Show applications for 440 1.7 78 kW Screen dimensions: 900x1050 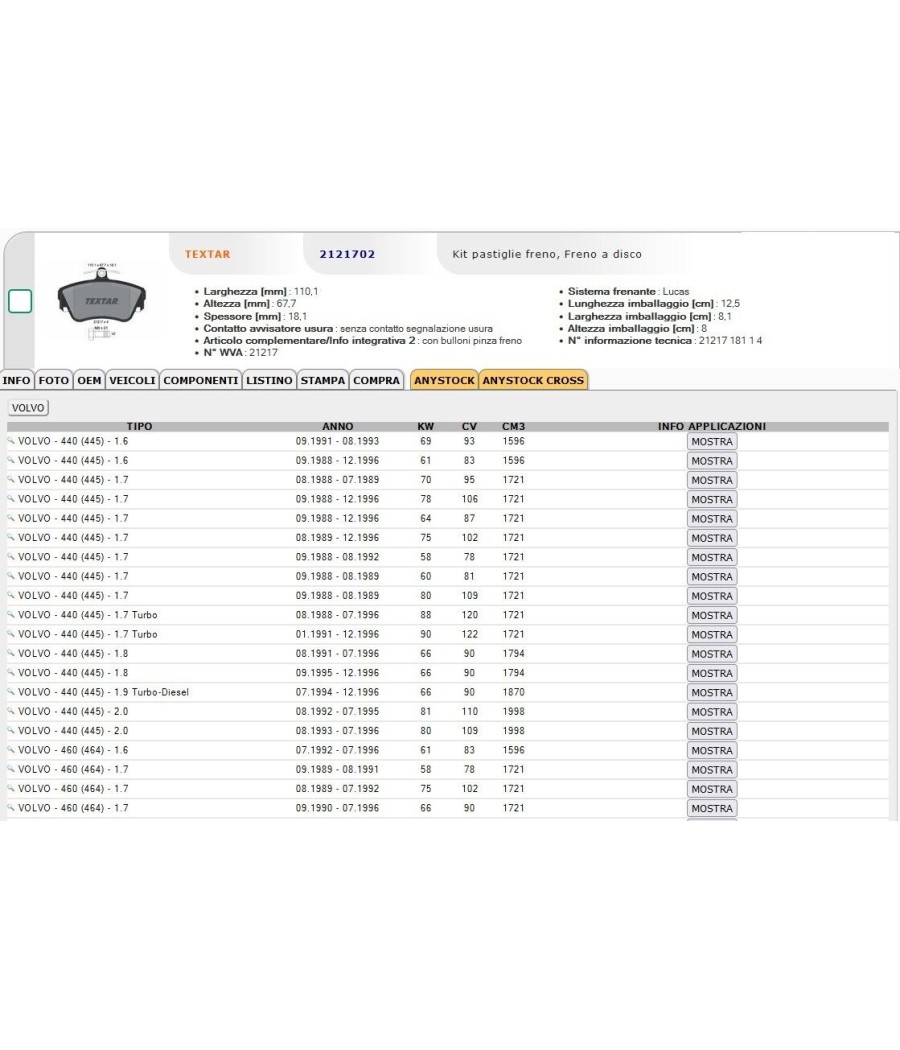pos(712,500)
